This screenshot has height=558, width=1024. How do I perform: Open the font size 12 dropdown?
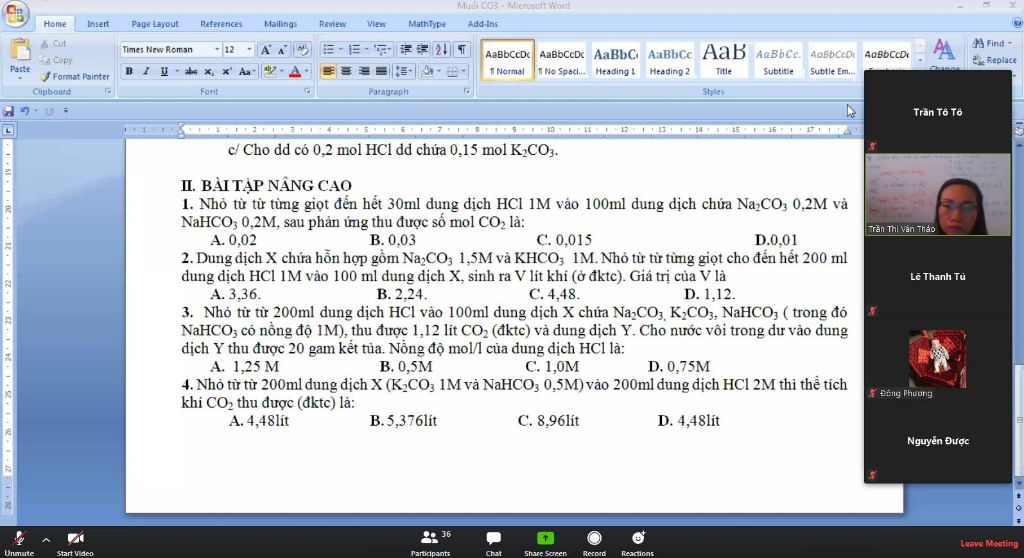(x=249, y=50)
